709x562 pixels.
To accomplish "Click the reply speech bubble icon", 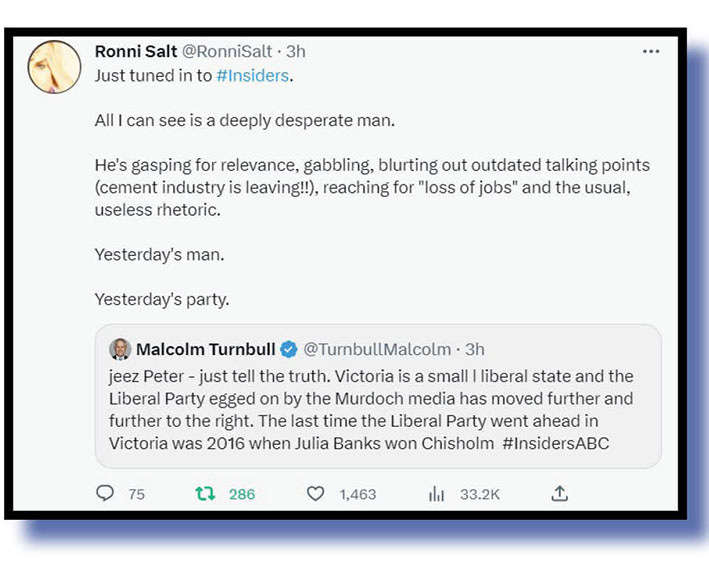I will (105, 493).
